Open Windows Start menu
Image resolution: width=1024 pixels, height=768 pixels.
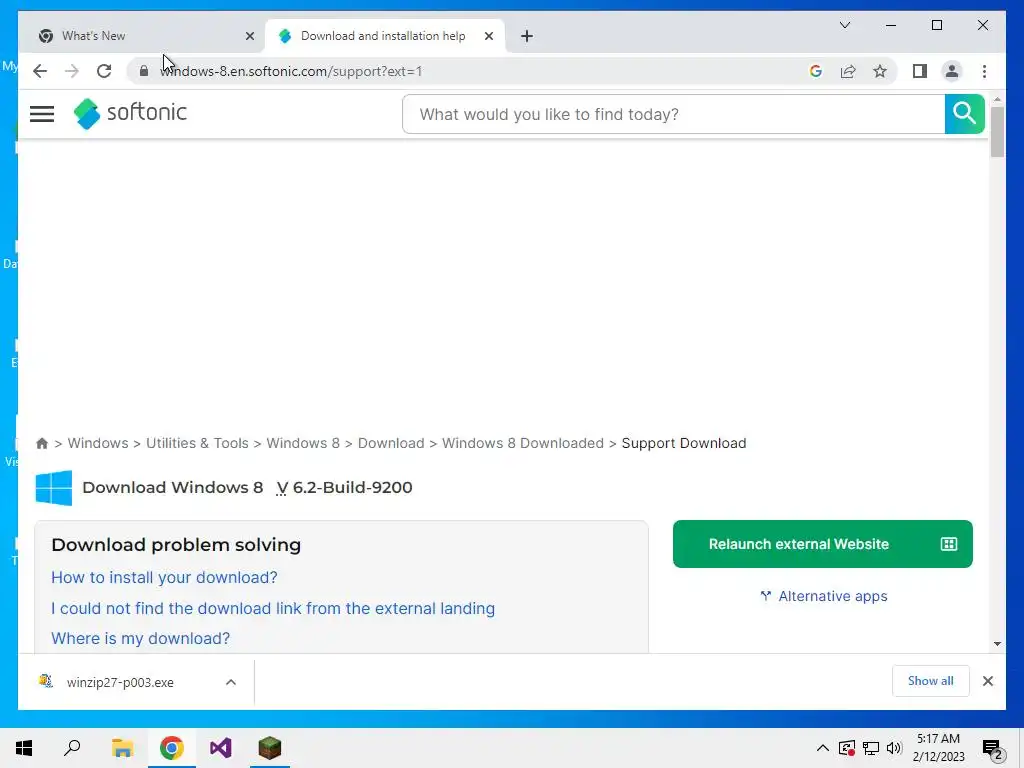point(24,748)
